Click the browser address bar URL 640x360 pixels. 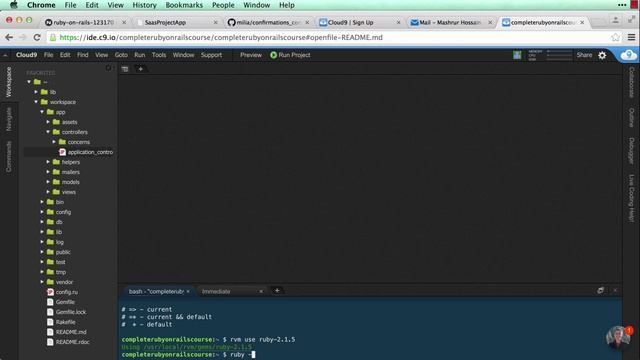point(221,38)
